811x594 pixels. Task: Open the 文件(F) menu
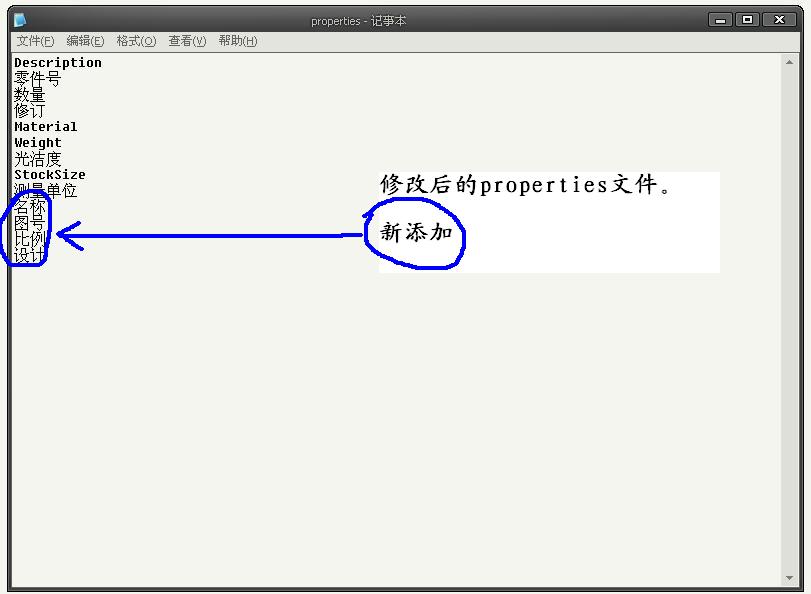[x=35, y=41]
